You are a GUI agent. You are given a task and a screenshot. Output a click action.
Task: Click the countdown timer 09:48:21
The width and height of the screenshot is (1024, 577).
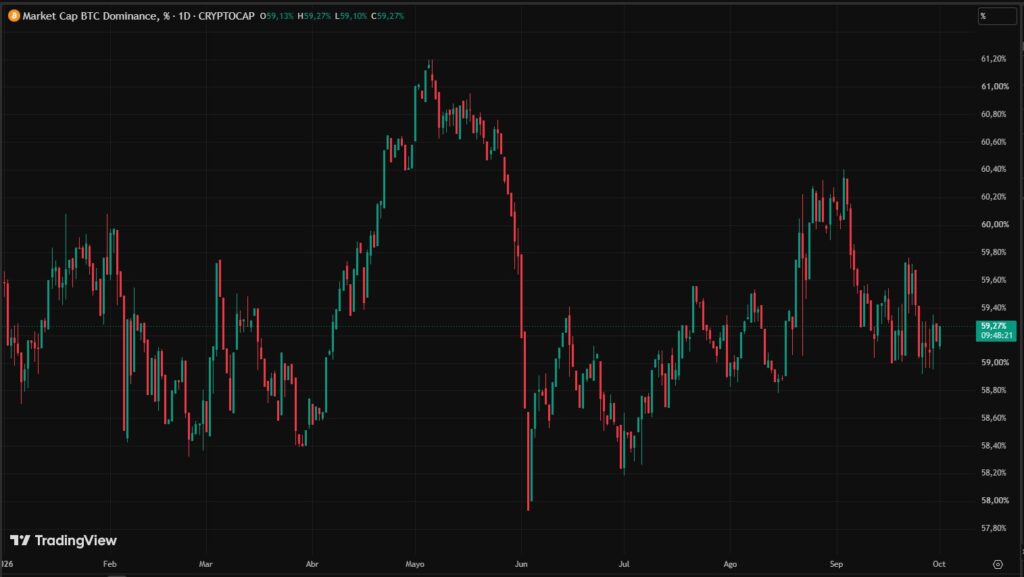tap(996, 335)
